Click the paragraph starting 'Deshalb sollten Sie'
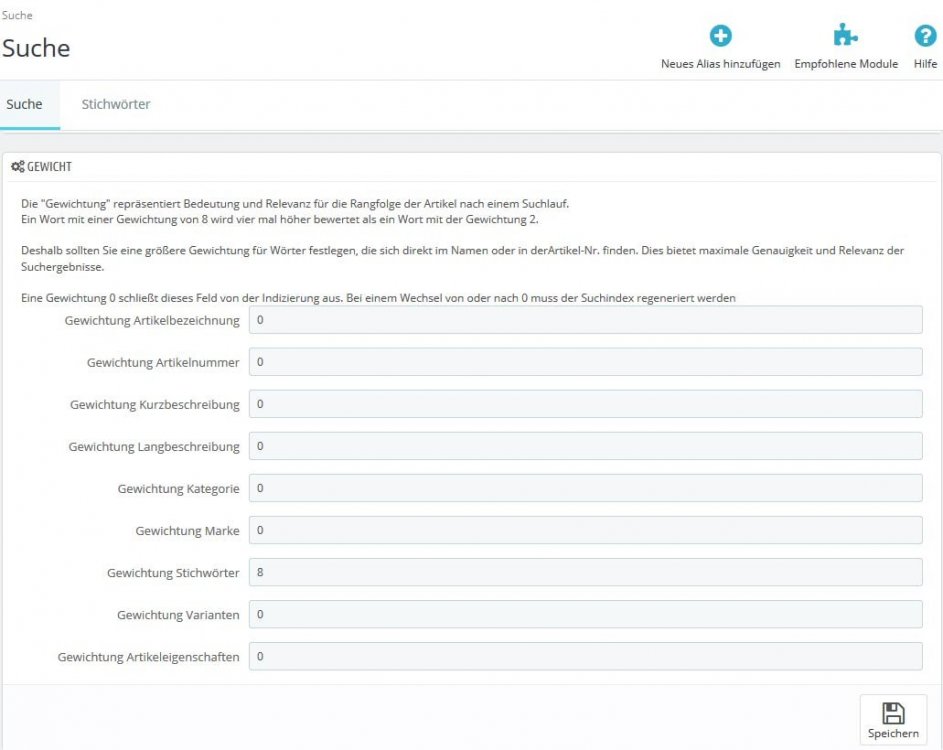The height and width of the screenshot is (750, 943). click(462, 259)
